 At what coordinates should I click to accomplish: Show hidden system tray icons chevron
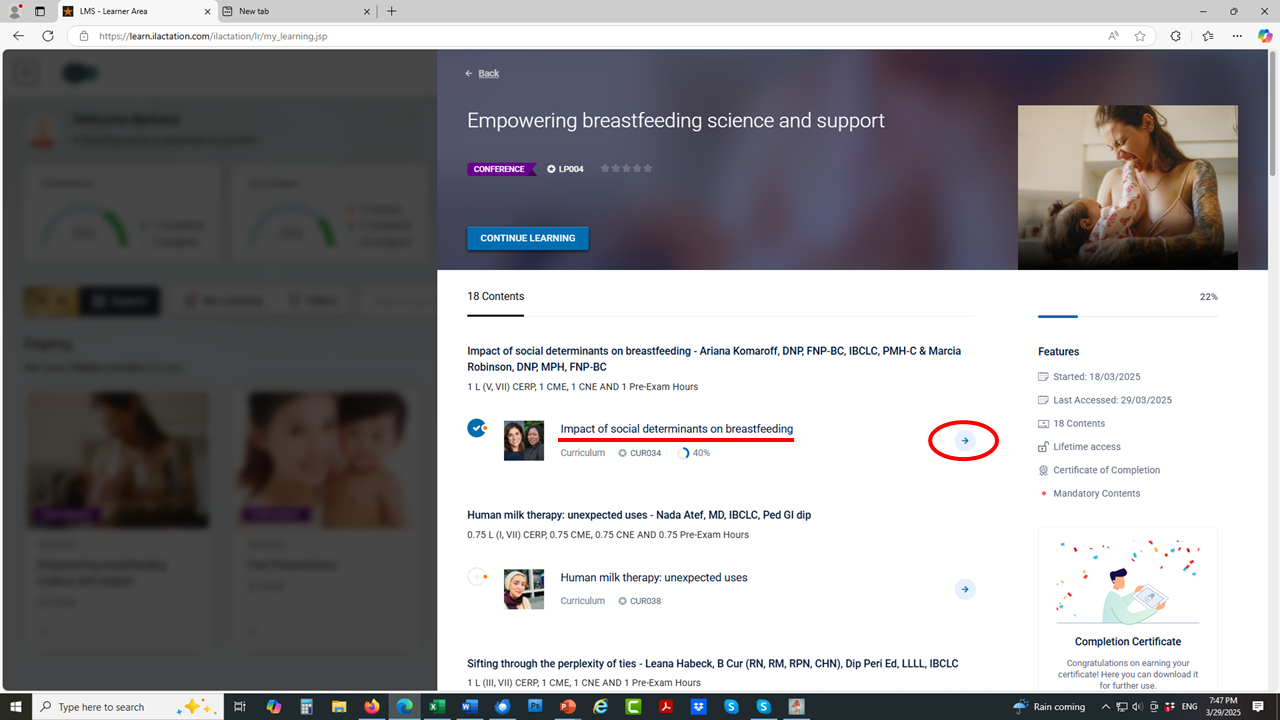(1105, 706)
